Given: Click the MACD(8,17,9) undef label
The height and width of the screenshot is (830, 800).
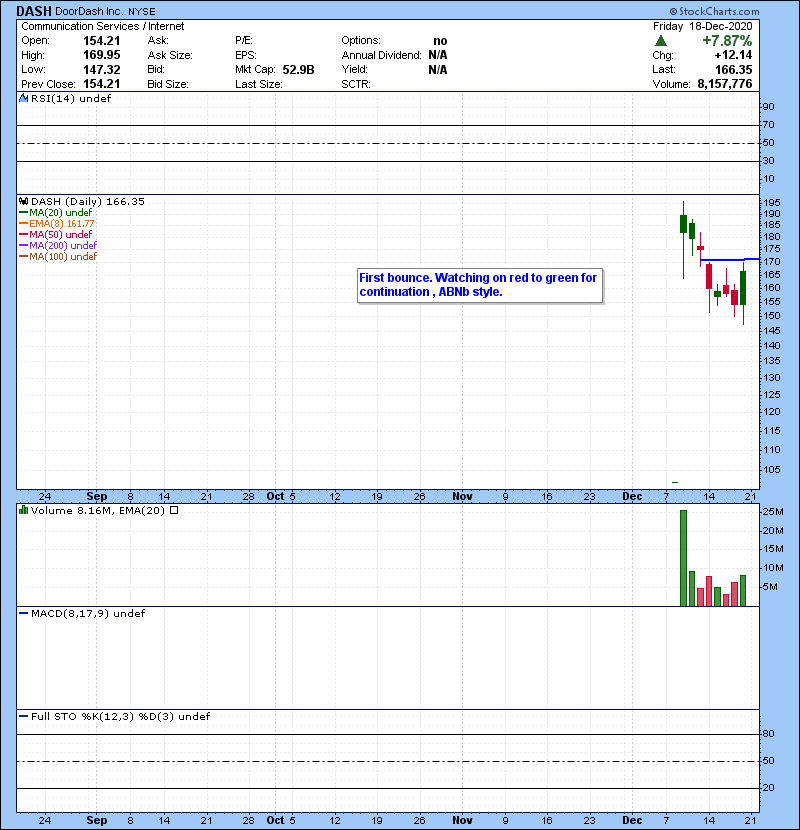Looking at the screenshot, I should click(88, 614).
